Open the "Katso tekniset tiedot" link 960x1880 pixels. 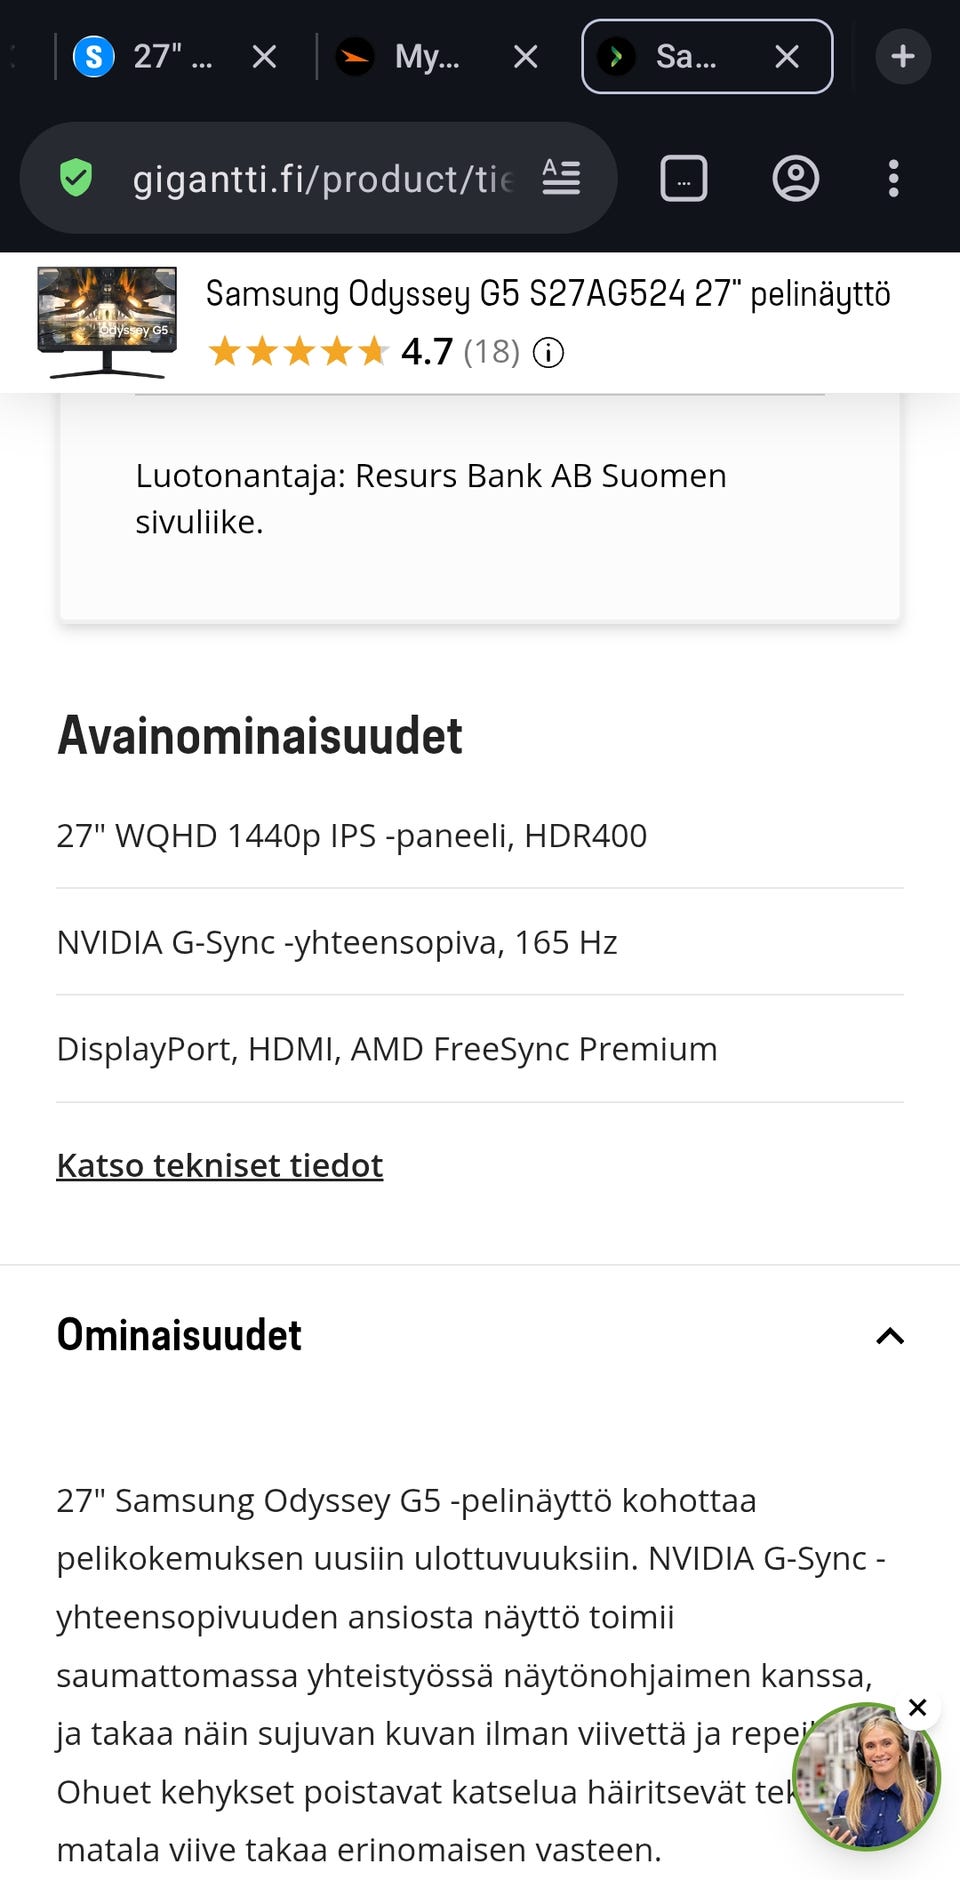220,1165
